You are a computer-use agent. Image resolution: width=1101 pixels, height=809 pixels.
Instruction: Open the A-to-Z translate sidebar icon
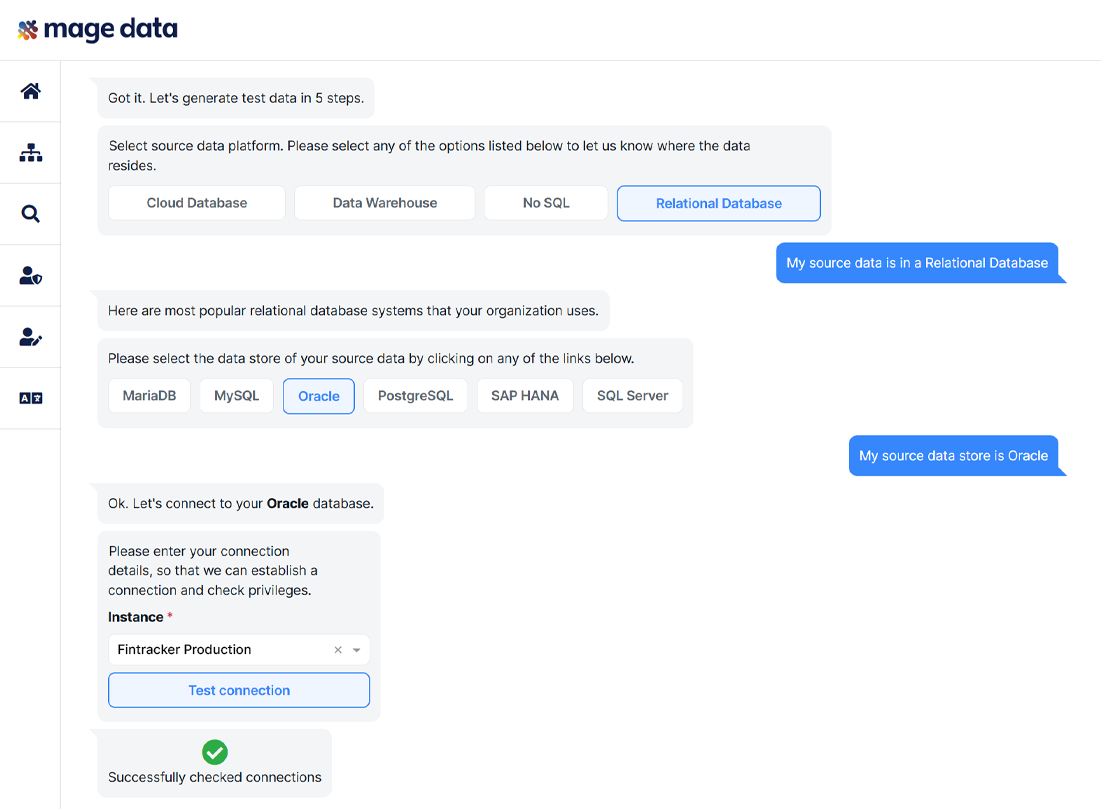pyautogui.click(x=31, y=398)
